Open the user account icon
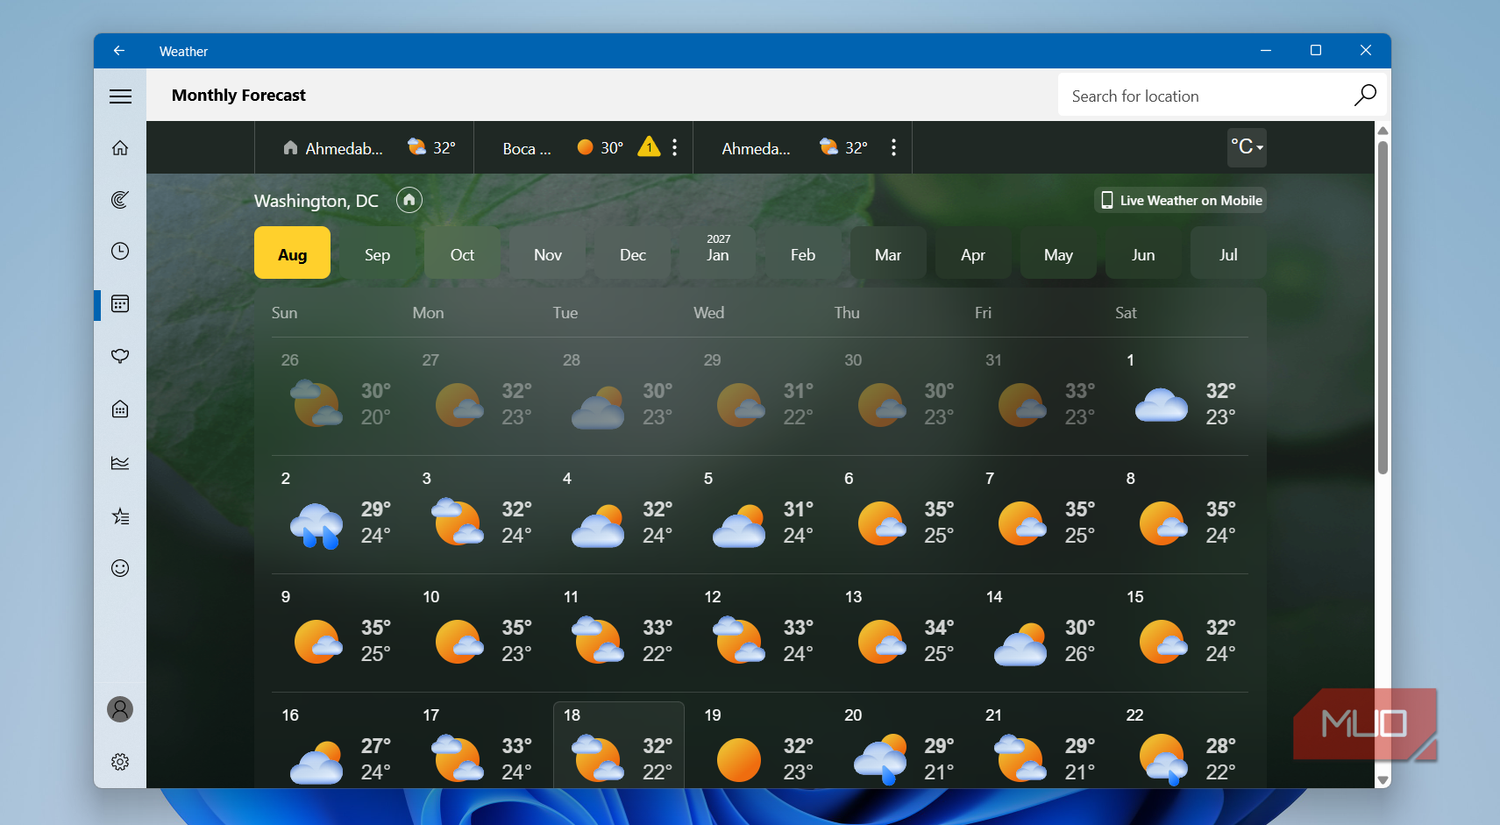1500x825 pixels. [x=120, y=709]
